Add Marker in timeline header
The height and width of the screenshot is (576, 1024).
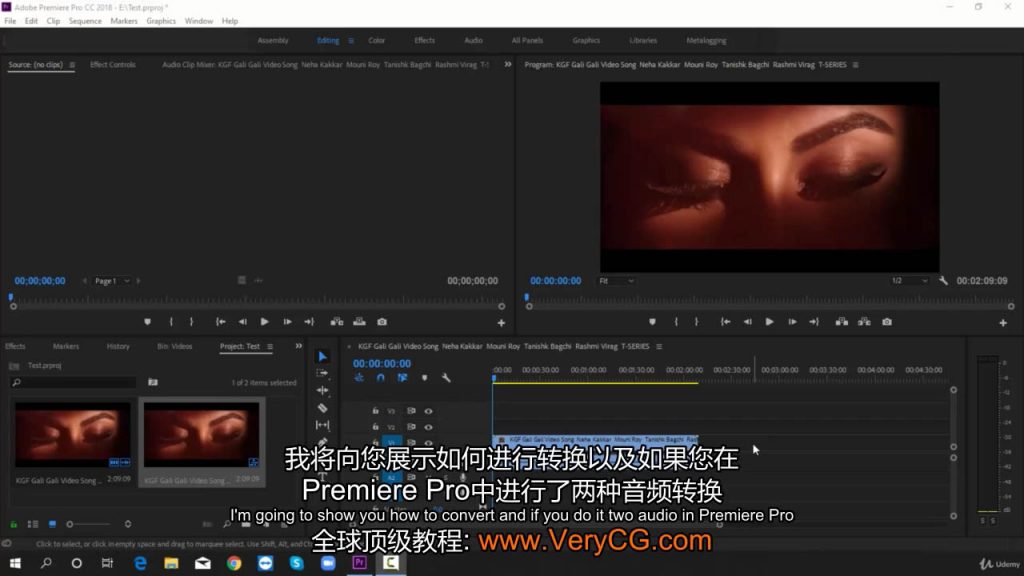424,377
